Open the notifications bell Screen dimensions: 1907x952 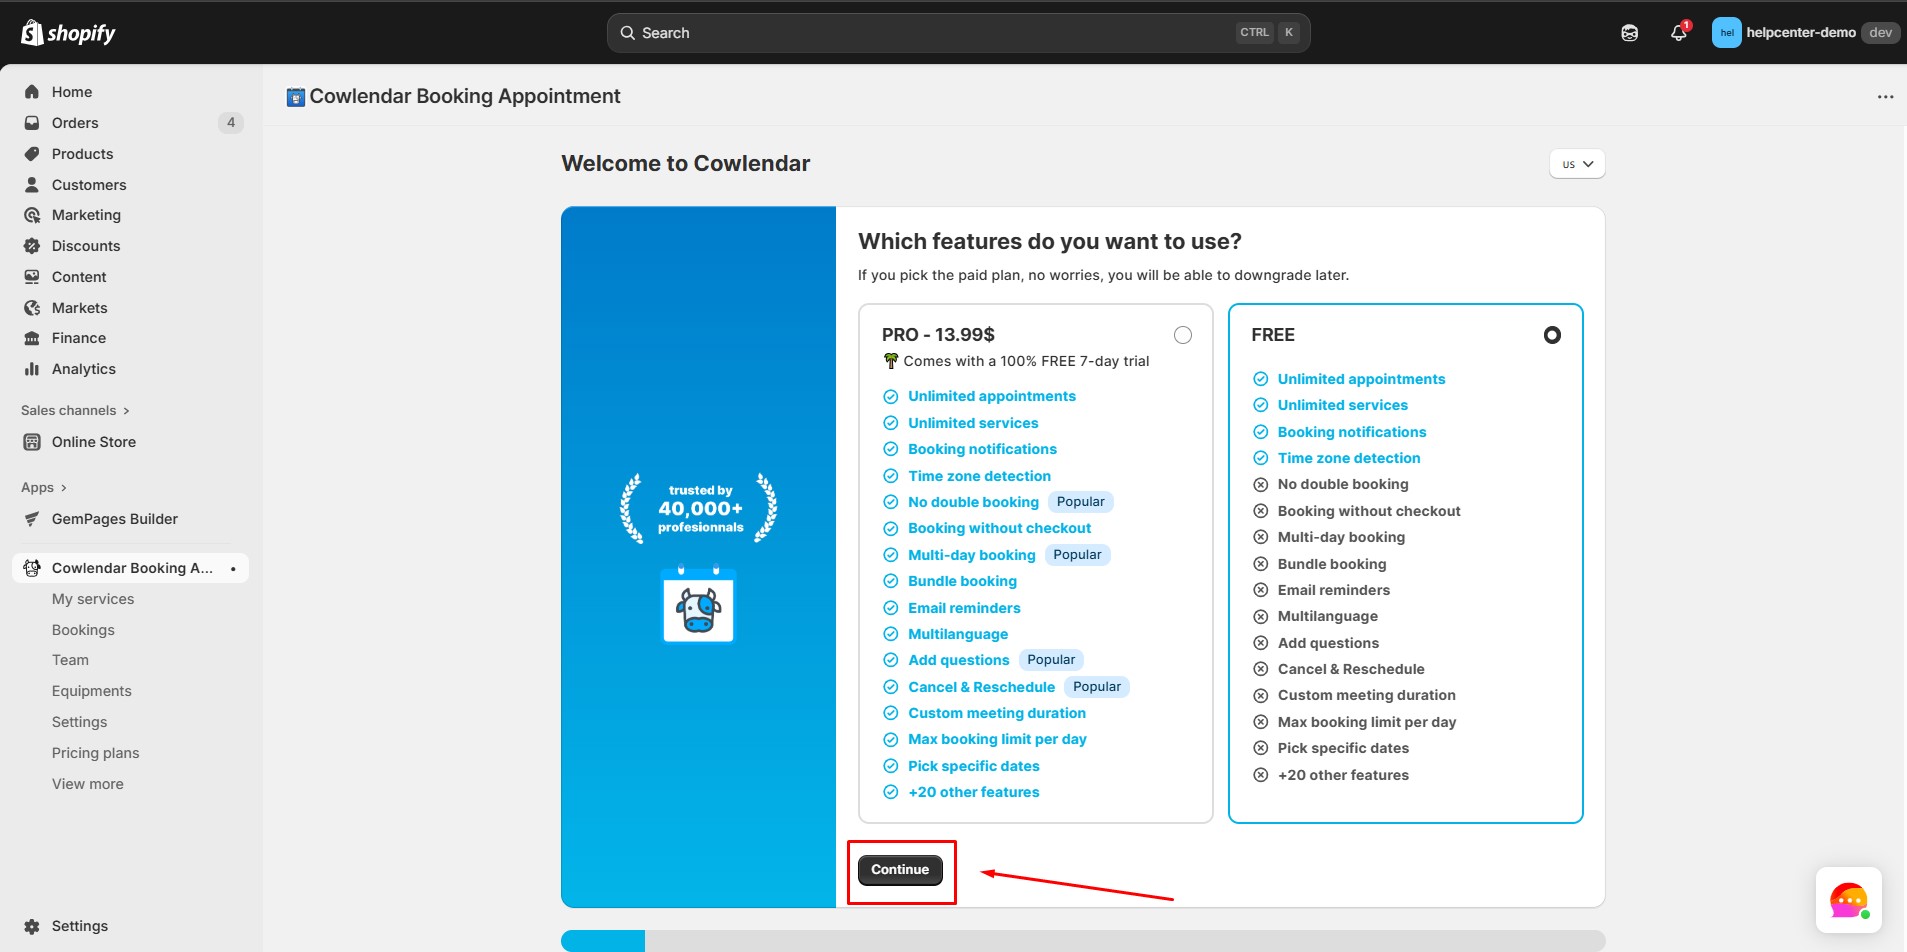(x=1679, y=33)
